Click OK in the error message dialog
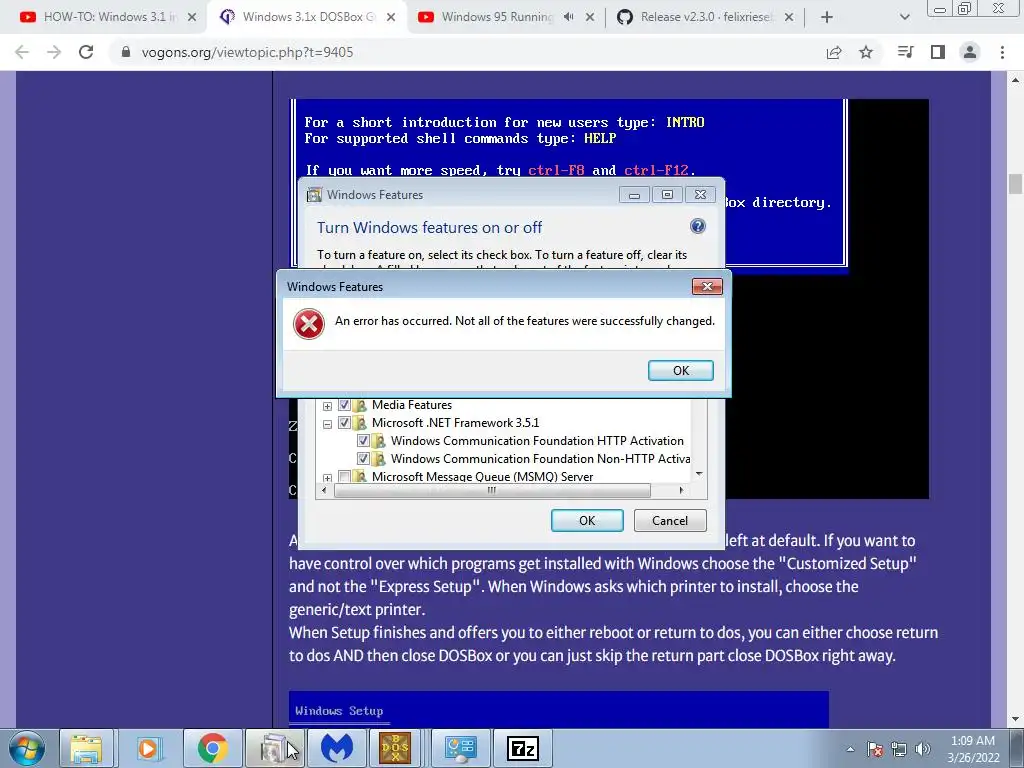 click(x=680, y=370)
